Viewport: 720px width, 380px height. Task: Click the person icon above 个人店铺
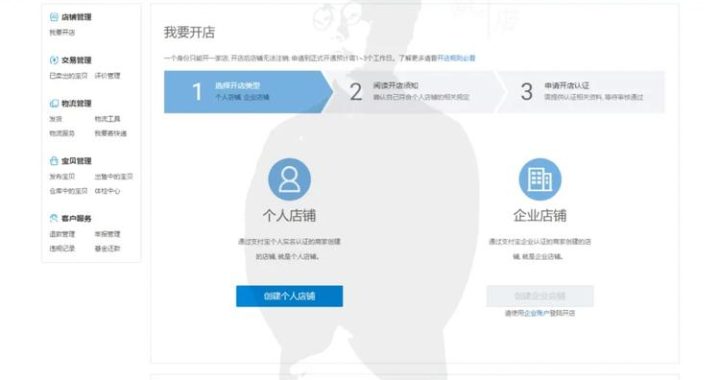tap(289, 179)
